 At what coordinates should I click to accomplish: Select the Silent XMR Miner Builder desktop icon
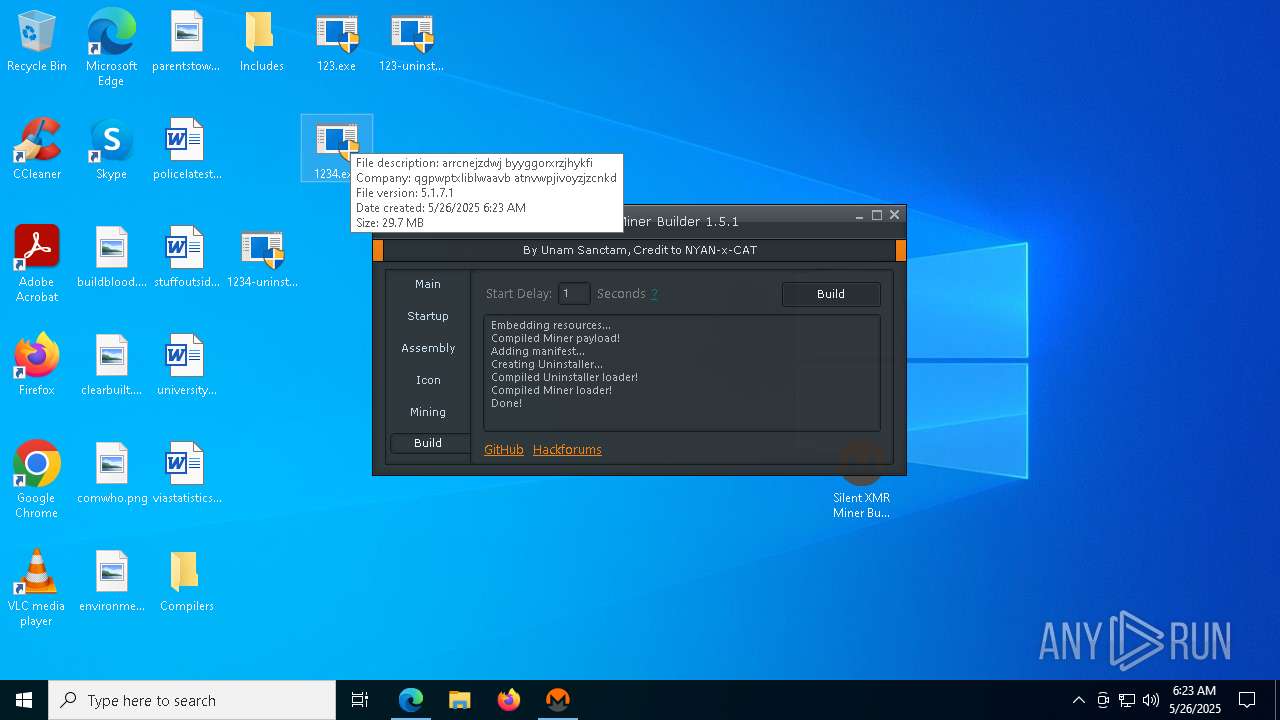(861, 480)
